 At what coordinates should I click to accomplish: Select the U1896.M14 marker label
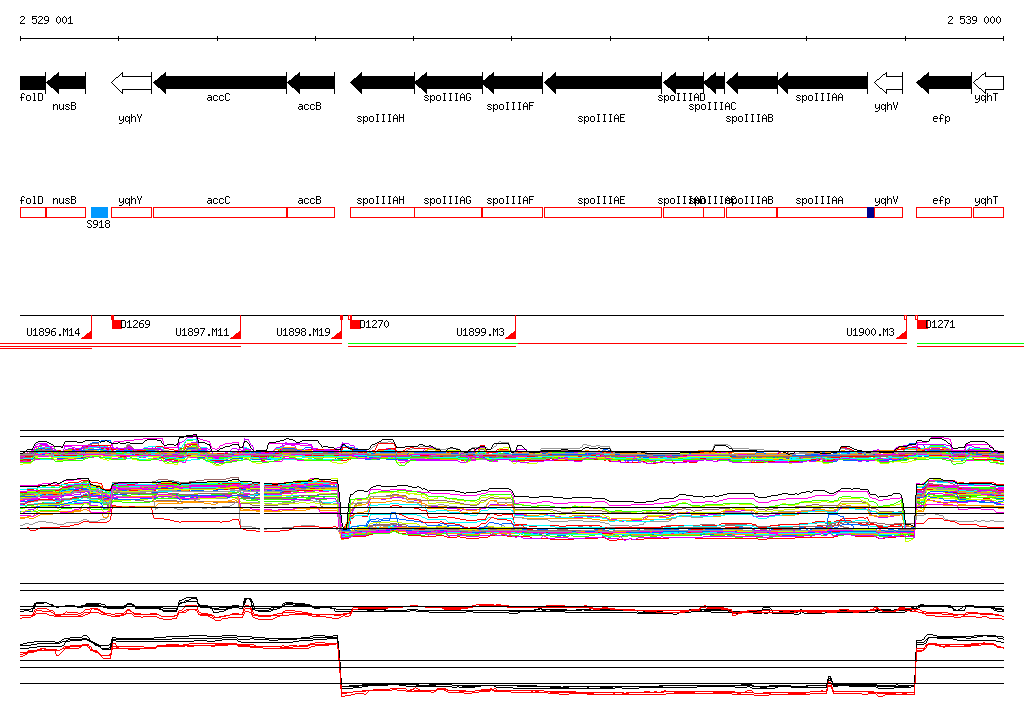click(x=54, y=333)
